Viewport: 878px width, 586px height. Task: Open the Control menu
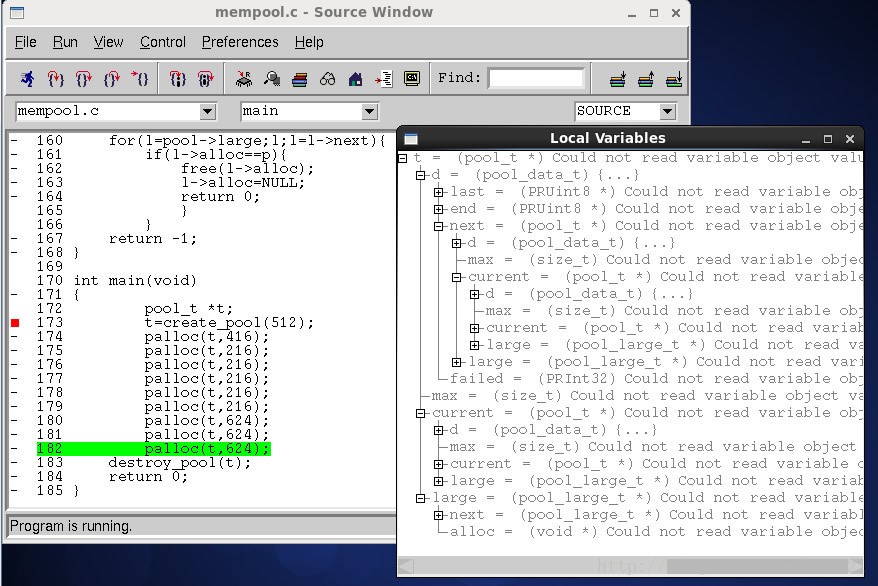click(162, 42)
